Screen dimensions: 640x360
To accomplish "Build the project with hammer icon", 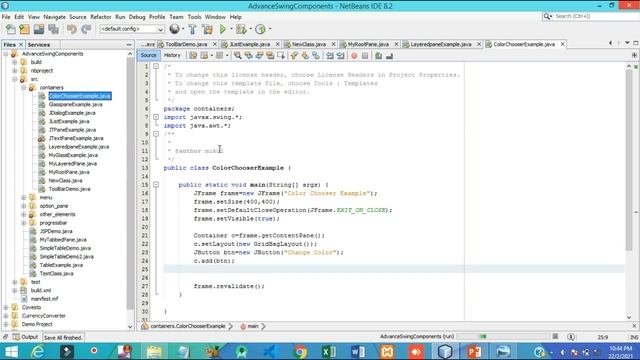I will 192,29.
